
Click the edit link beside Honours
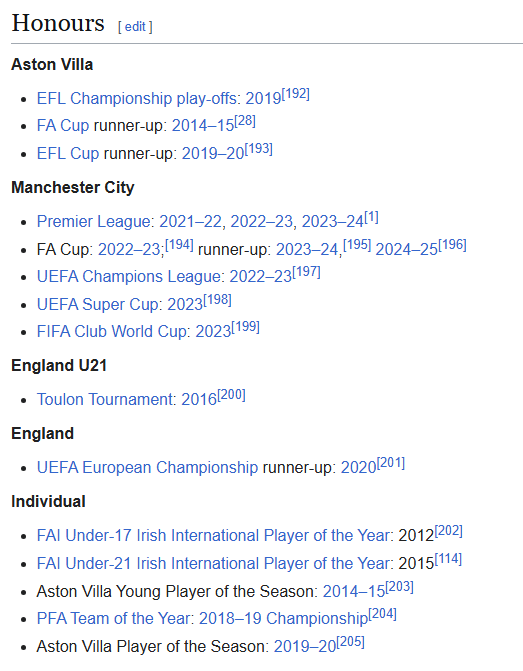coord(135,27)
